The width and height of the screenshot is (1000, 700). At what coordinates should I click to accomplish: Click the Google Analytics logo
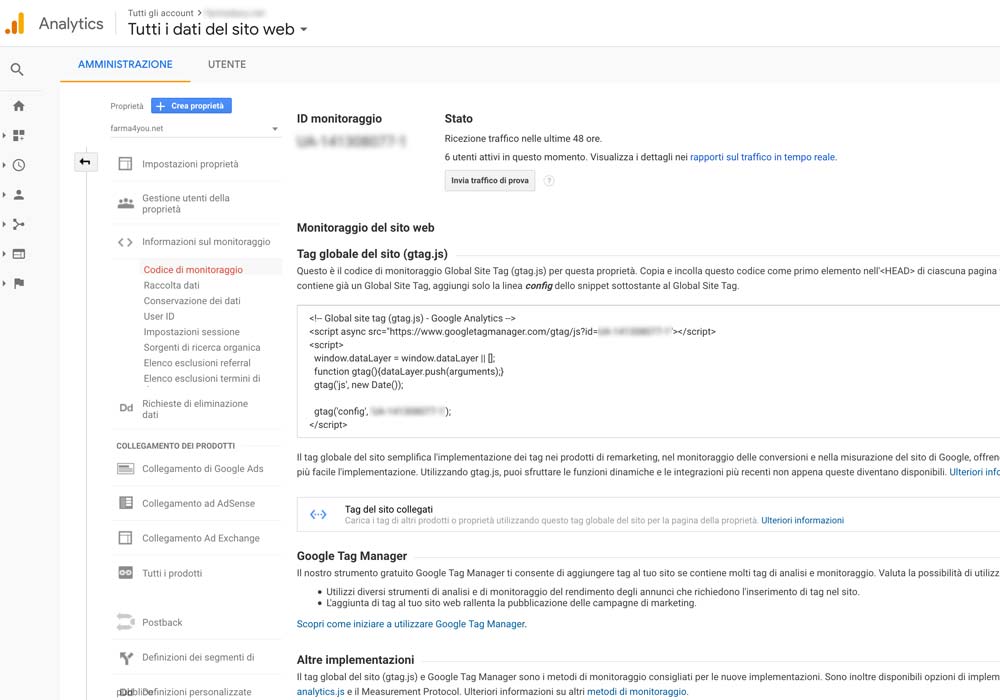pyautogui.click(x=15, y=24)
